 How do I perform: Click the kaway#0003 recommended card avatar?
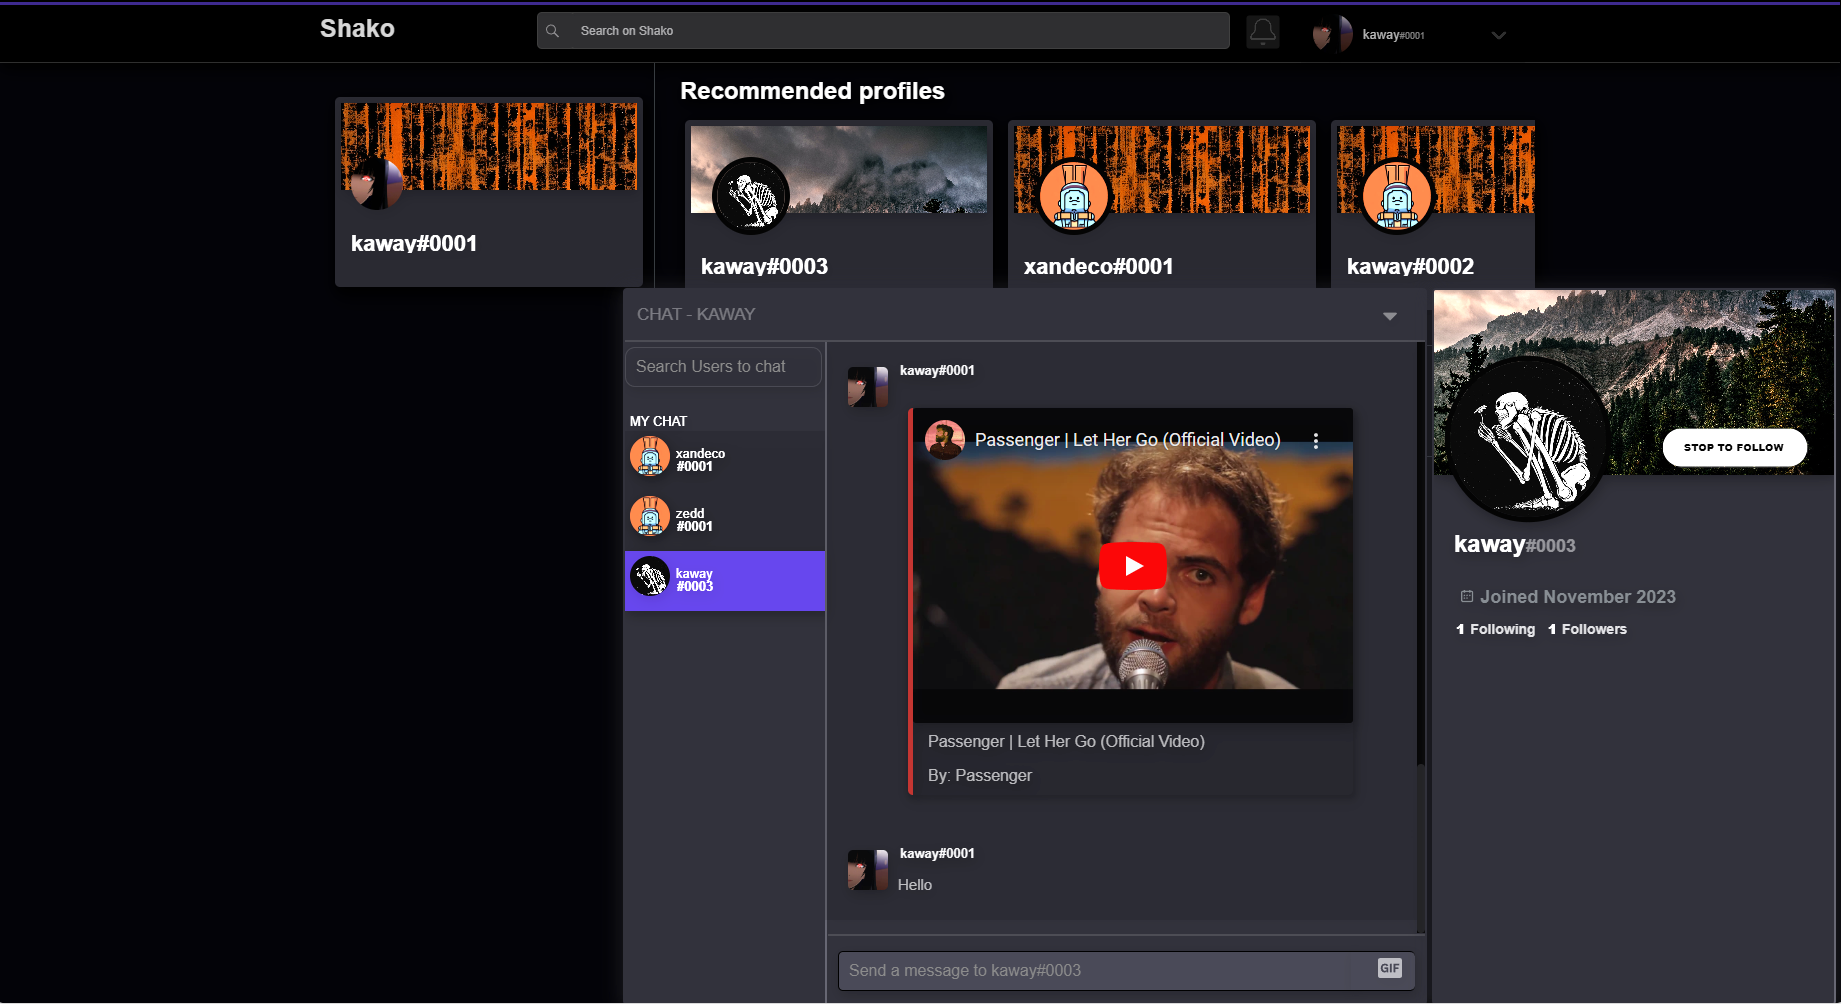click(751, 196)
